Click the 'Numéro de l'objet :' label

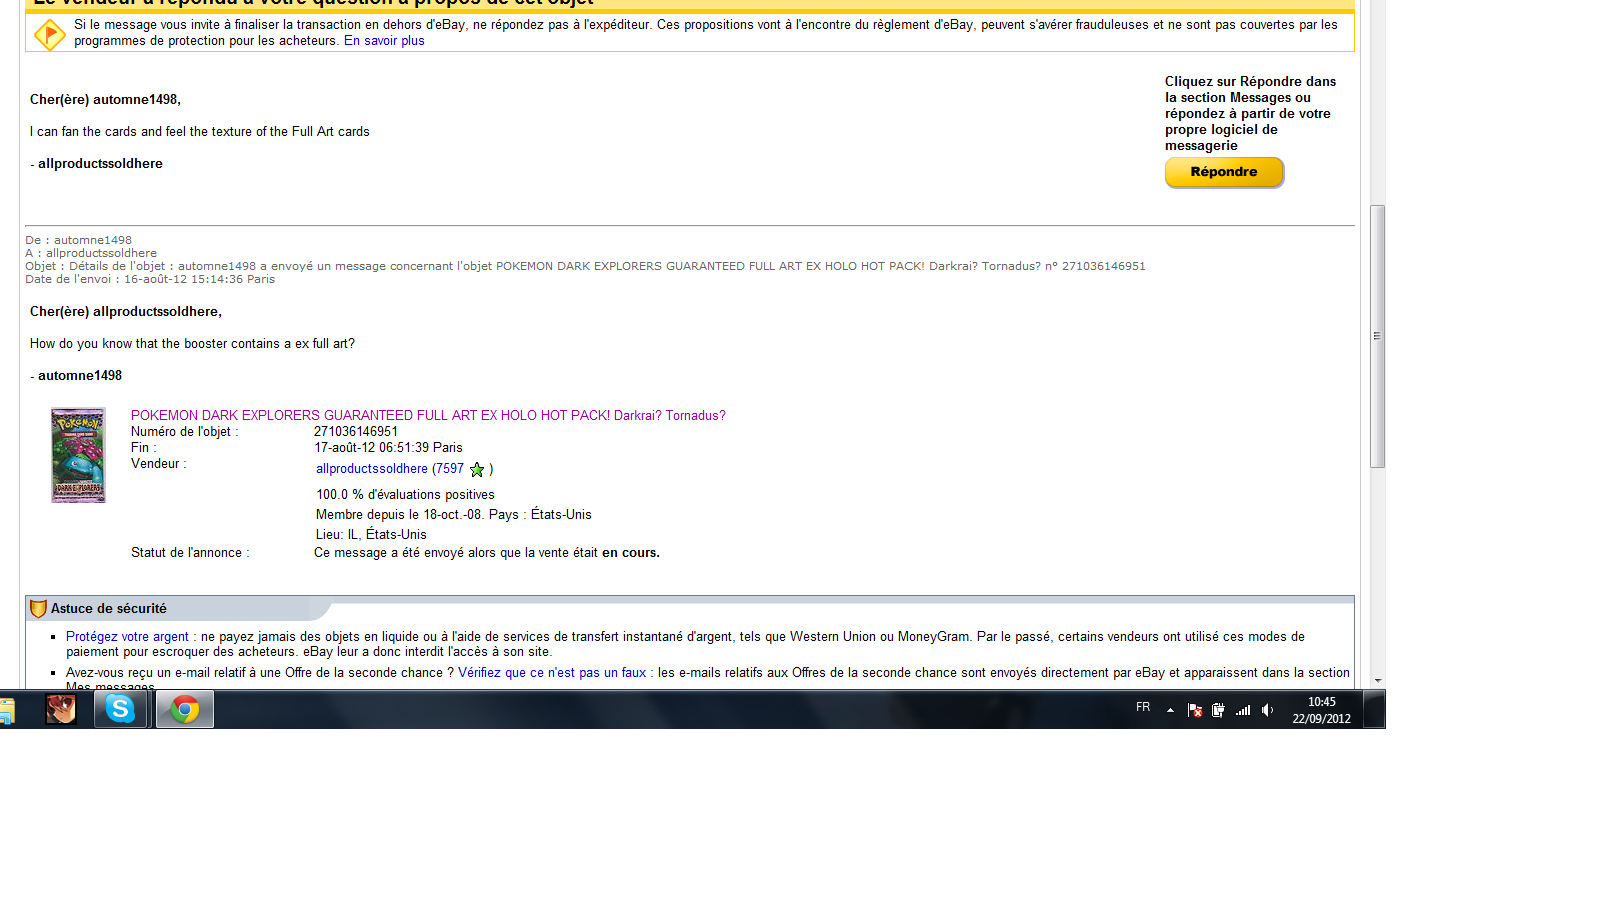(x=185, y=432)
